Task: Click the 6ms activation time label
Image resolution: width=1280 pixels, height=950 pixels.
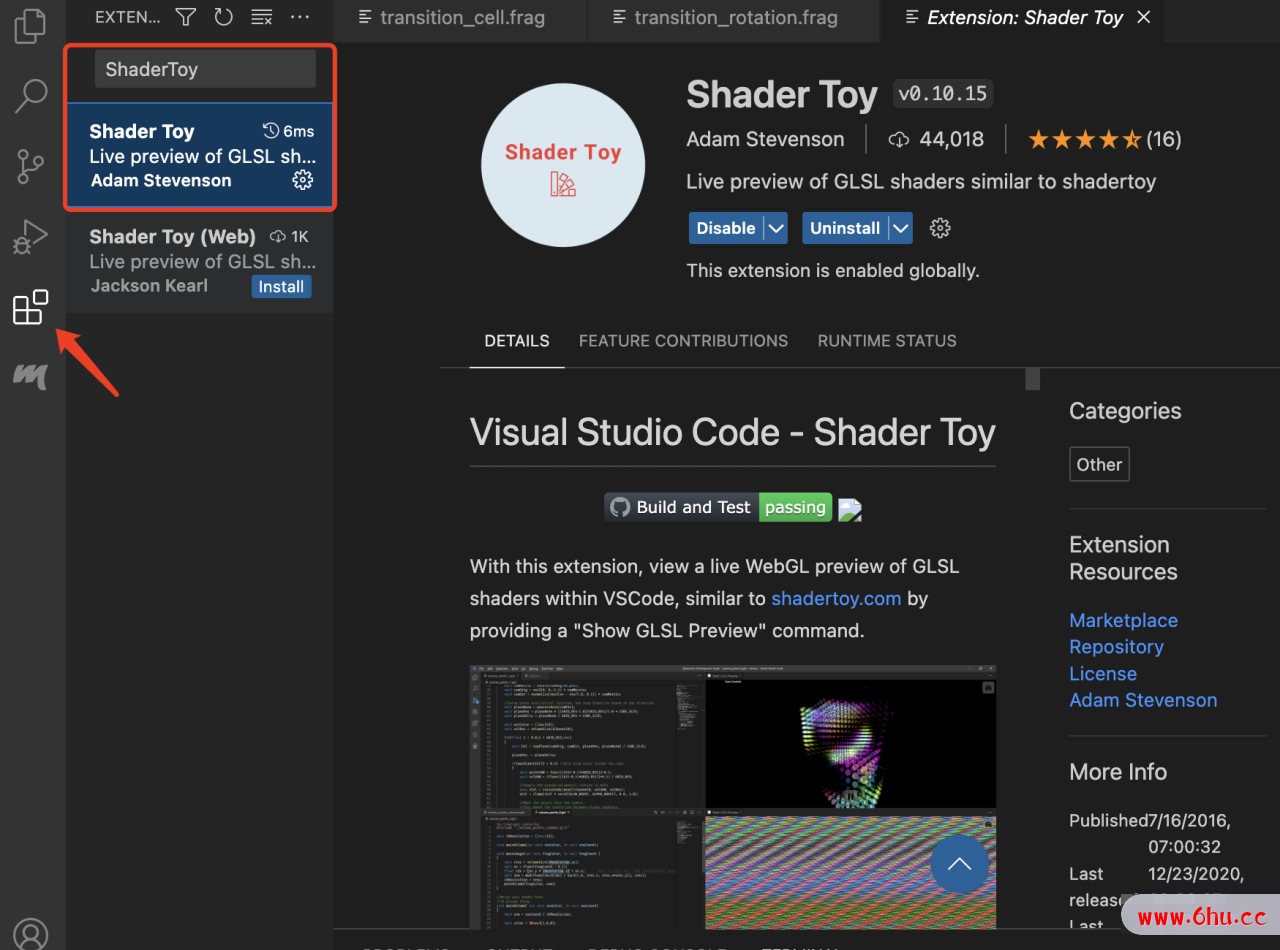Action: point(288,131)
